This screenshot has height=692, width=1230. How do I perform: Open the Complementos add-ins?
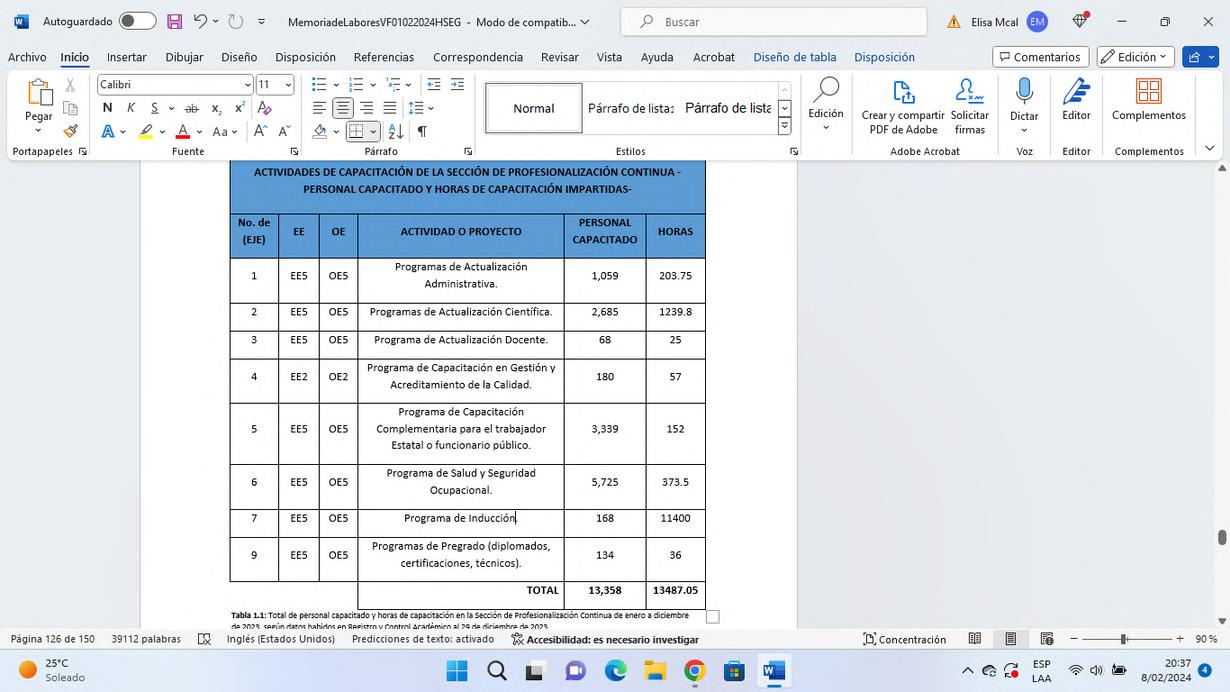coord(1149,100)
